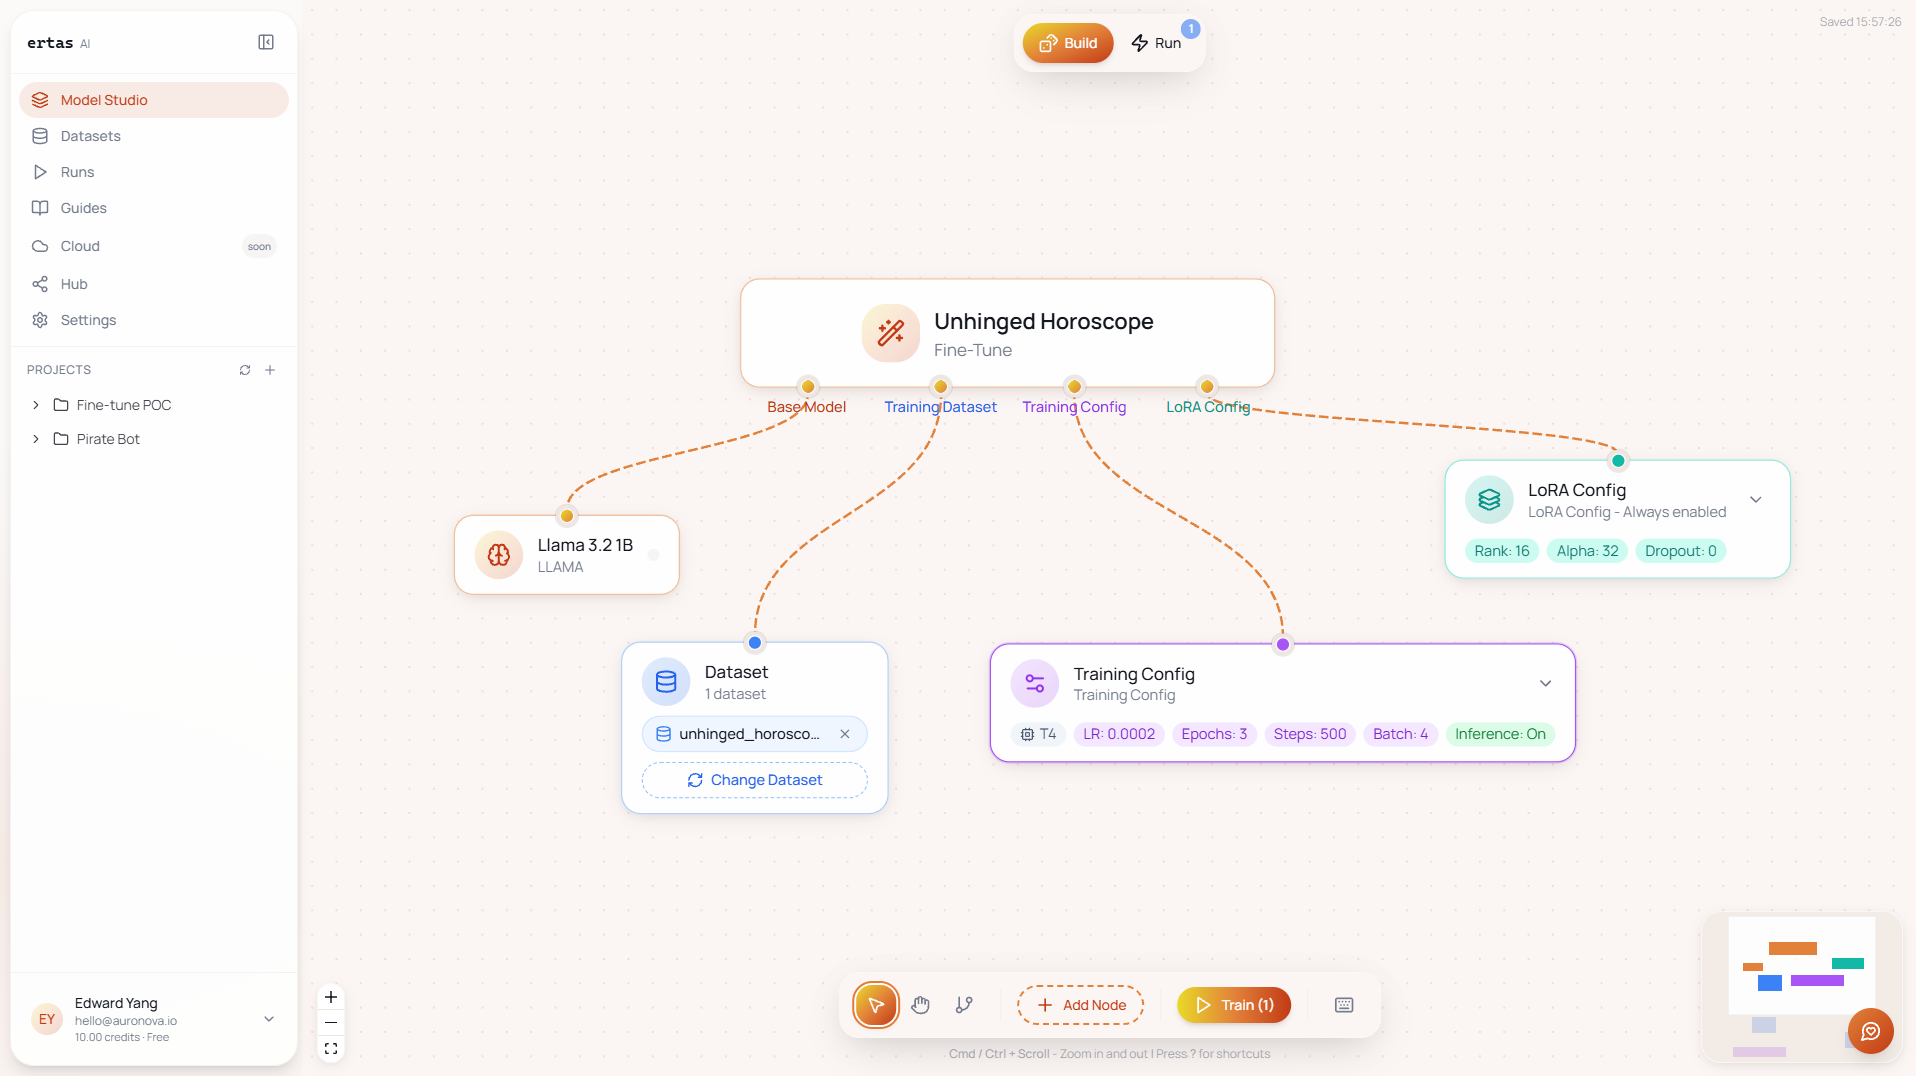1916x1076 pixels.
Task: Click the Rank: 16 chip
Action: 1502,551
